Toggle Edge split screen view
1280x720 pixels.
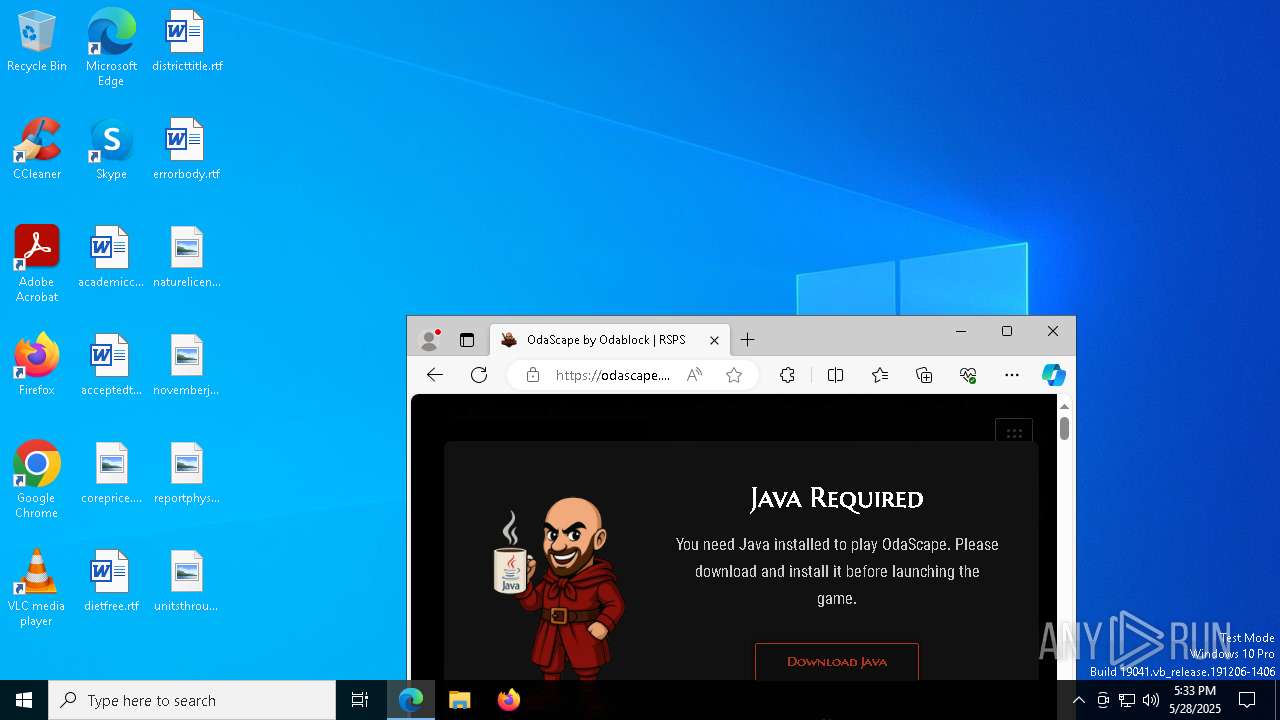[836, 375]
